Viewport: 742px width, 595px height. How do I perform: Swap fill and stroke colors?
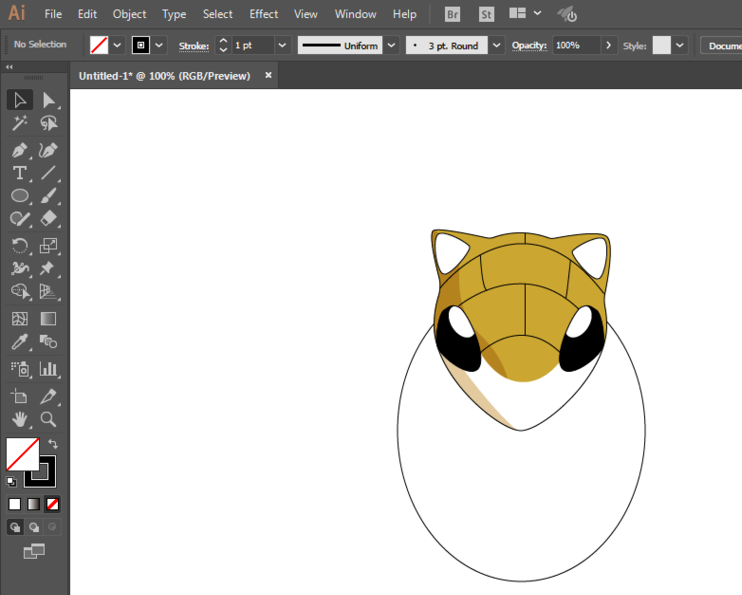(x=53, y=444)
